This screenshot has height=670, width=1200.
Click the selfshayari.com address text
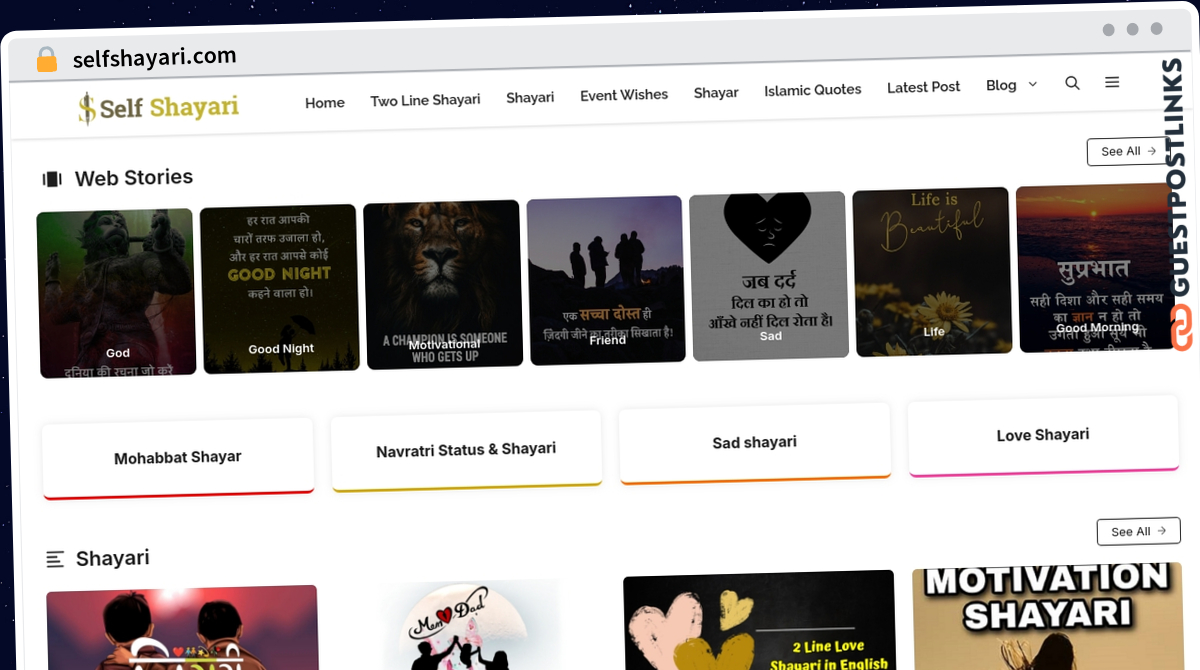(155, 57)
